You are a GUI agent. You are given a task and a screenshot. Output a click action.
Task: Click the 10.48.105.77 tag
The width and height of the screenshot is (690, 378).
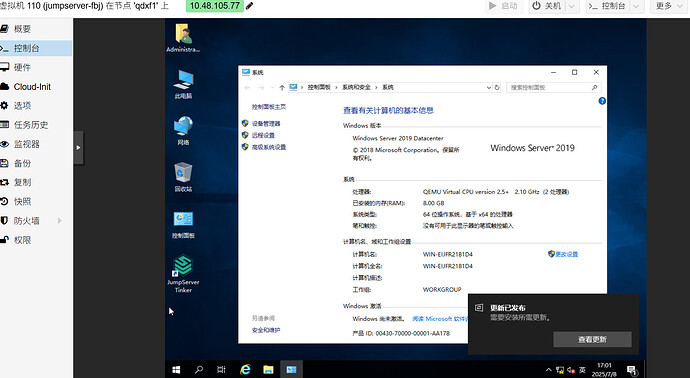point(215,6)
